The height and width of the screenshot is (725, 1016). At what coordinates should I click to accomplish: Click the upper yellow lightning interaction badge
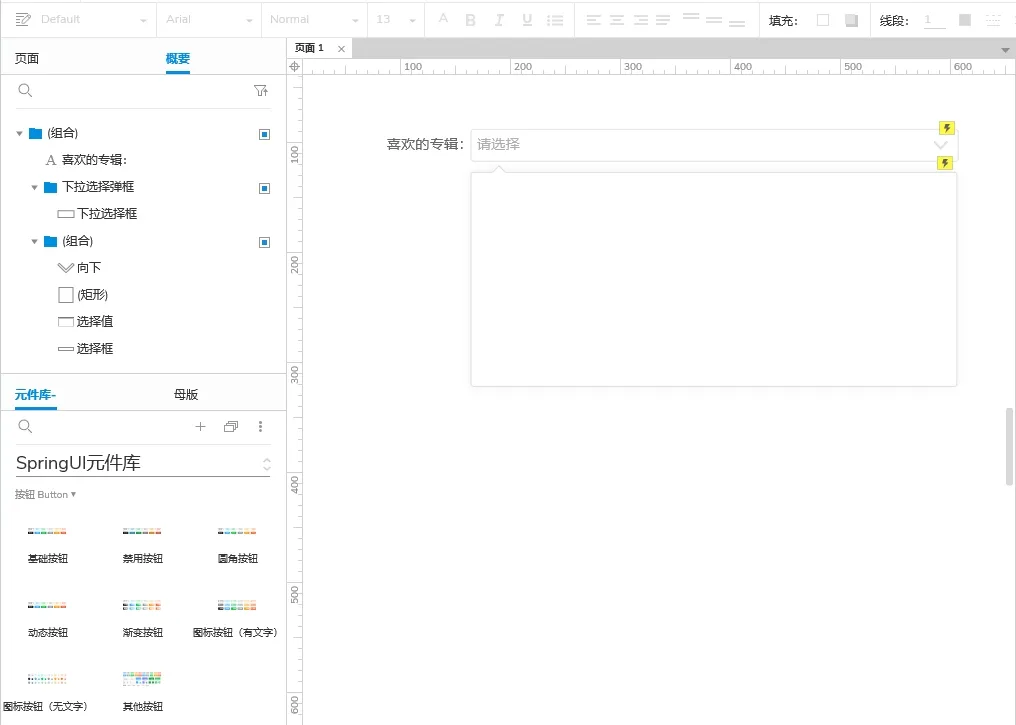(947, 128)
